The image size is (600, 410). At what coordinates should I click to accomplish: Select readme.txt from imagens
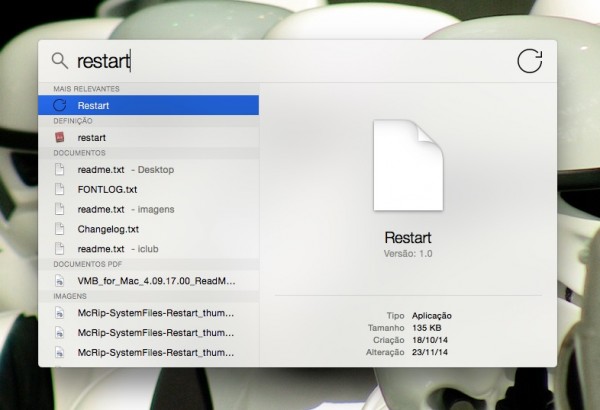(148, 209)
